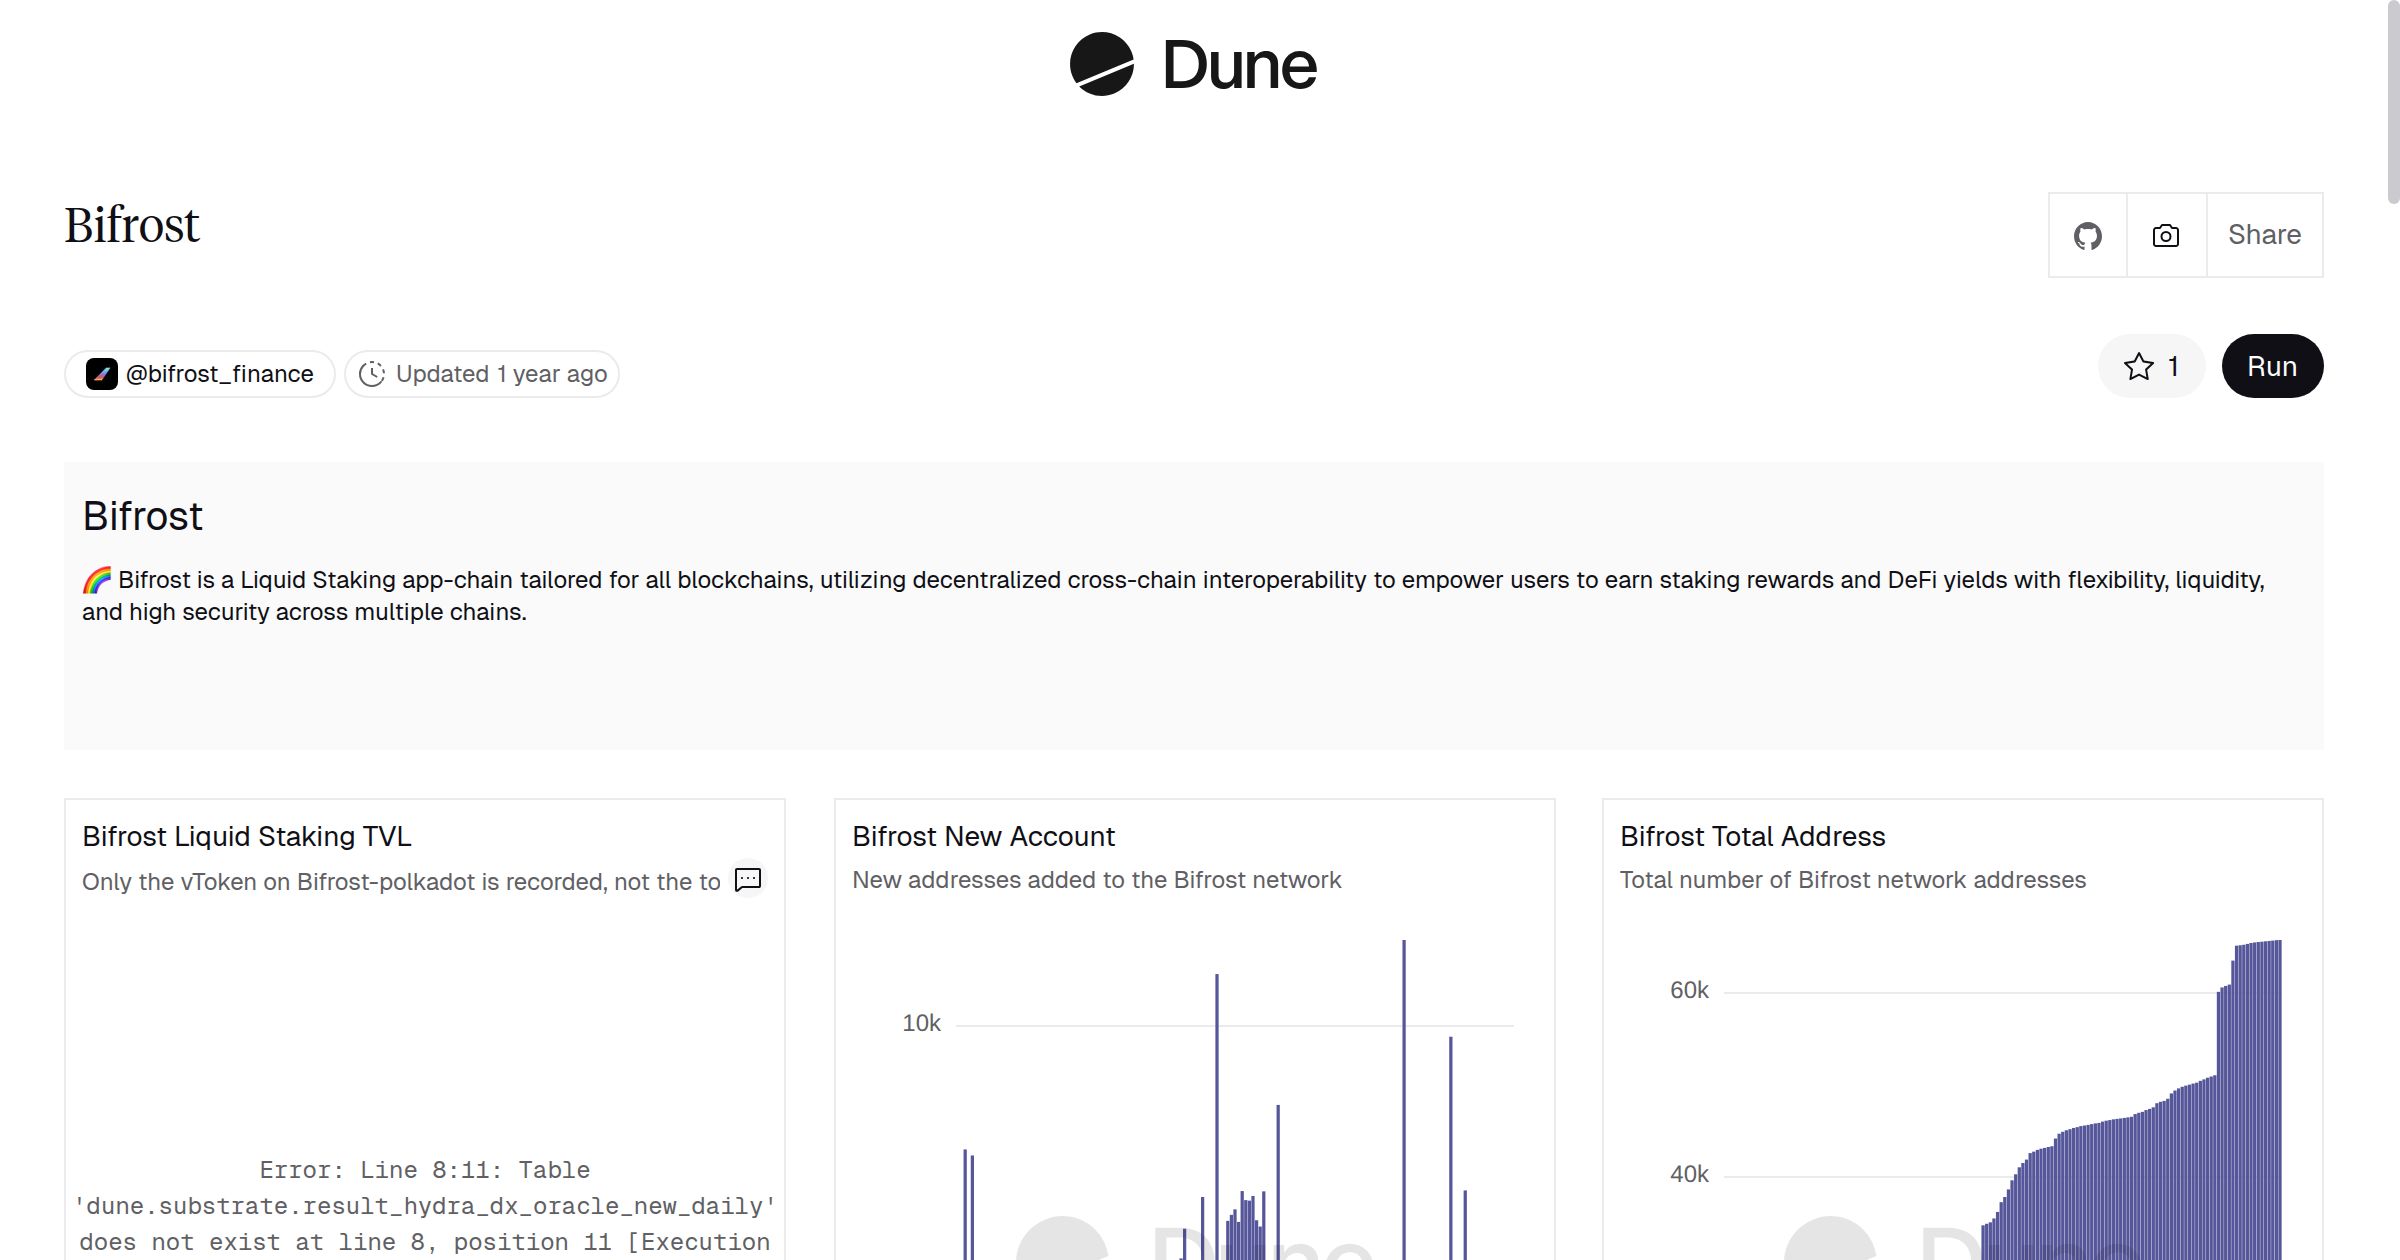The width and height of the screenshot is (2400, 1260).
Task: Click the camera screenshot icon
Action: coord(2166,236)
